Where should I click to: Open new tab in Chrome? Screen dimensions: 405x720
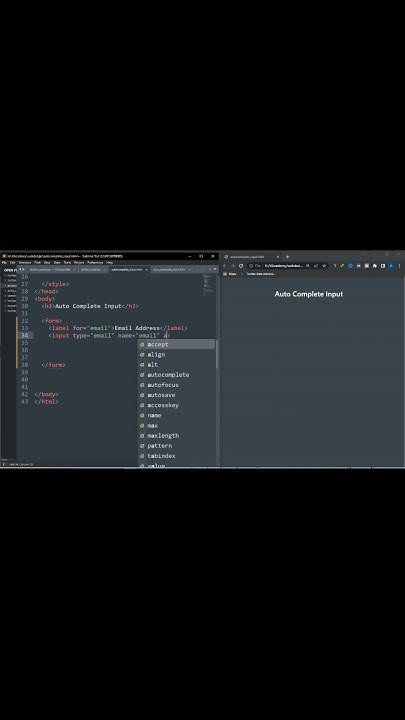(x=287, y=257)
